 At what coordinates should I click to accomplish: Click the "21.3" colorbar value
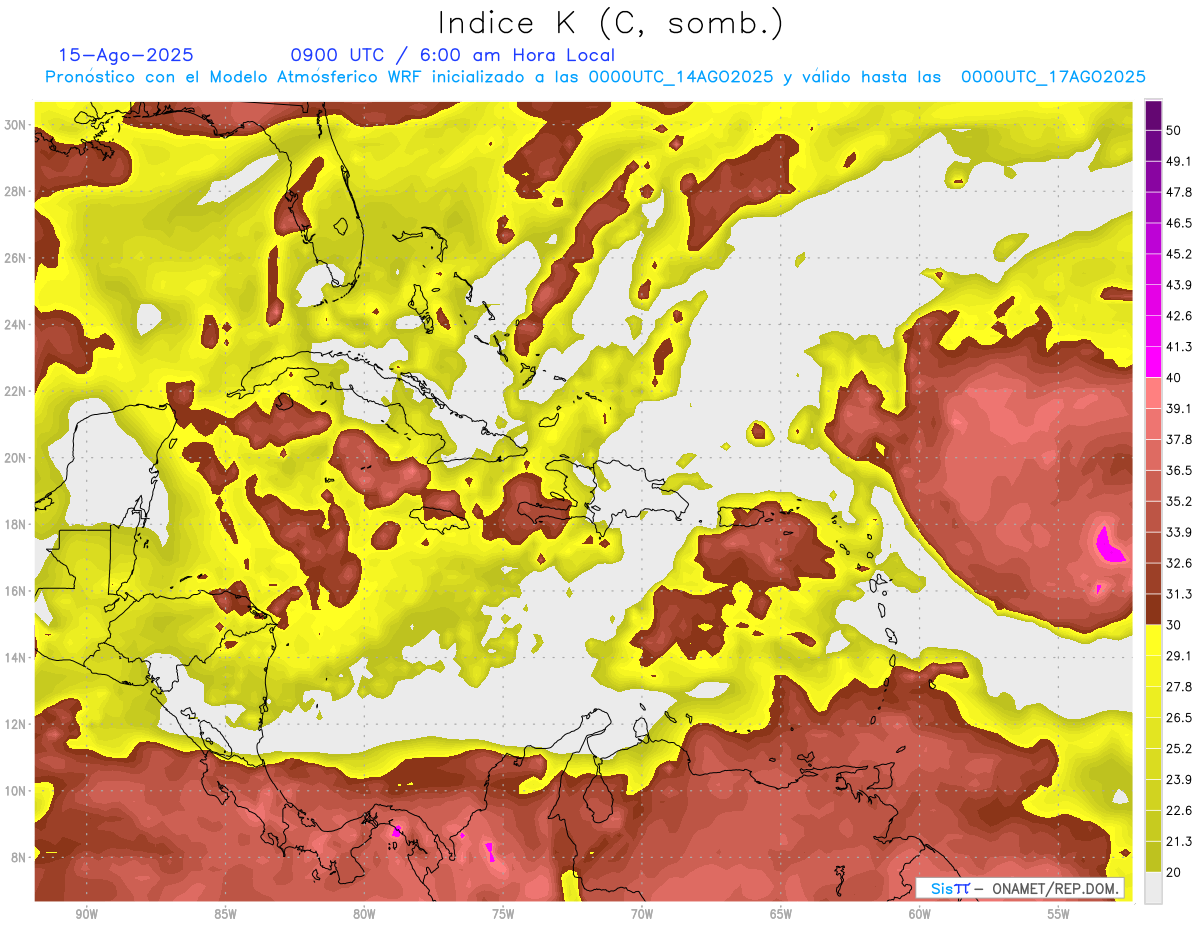tap(1178, 841)
